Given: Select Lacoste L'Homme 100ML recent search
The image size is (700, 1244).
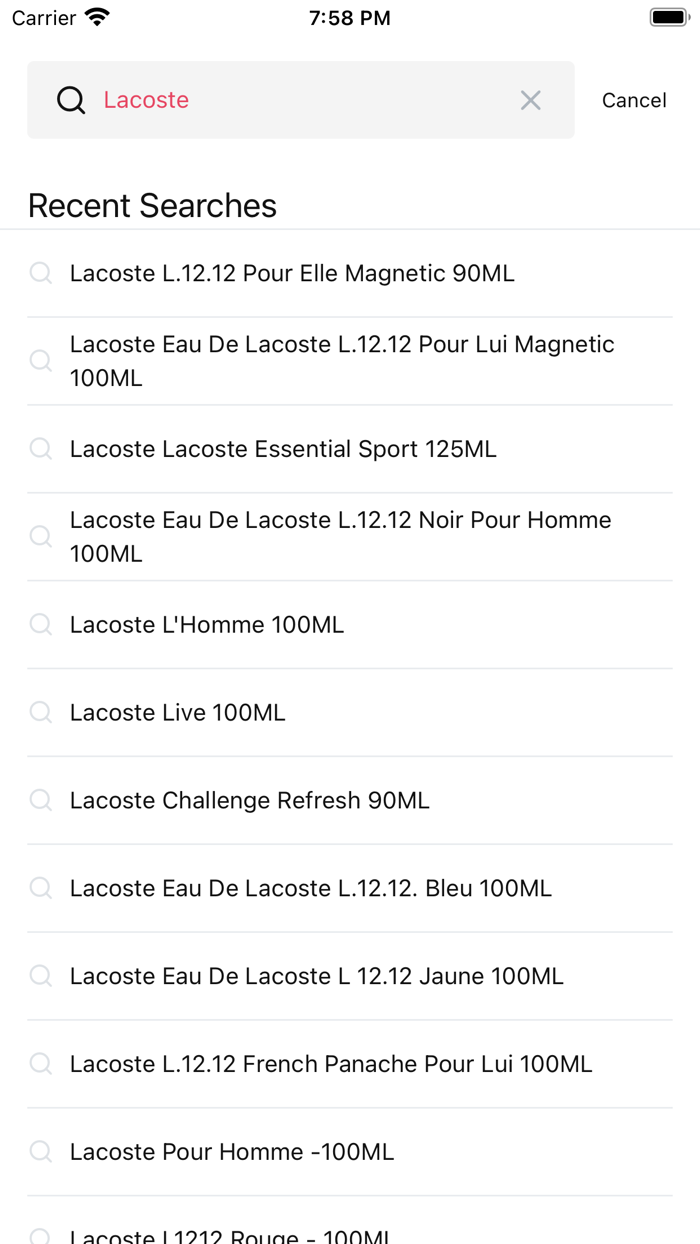Looking at the screenshot, I should pos(207,625).
